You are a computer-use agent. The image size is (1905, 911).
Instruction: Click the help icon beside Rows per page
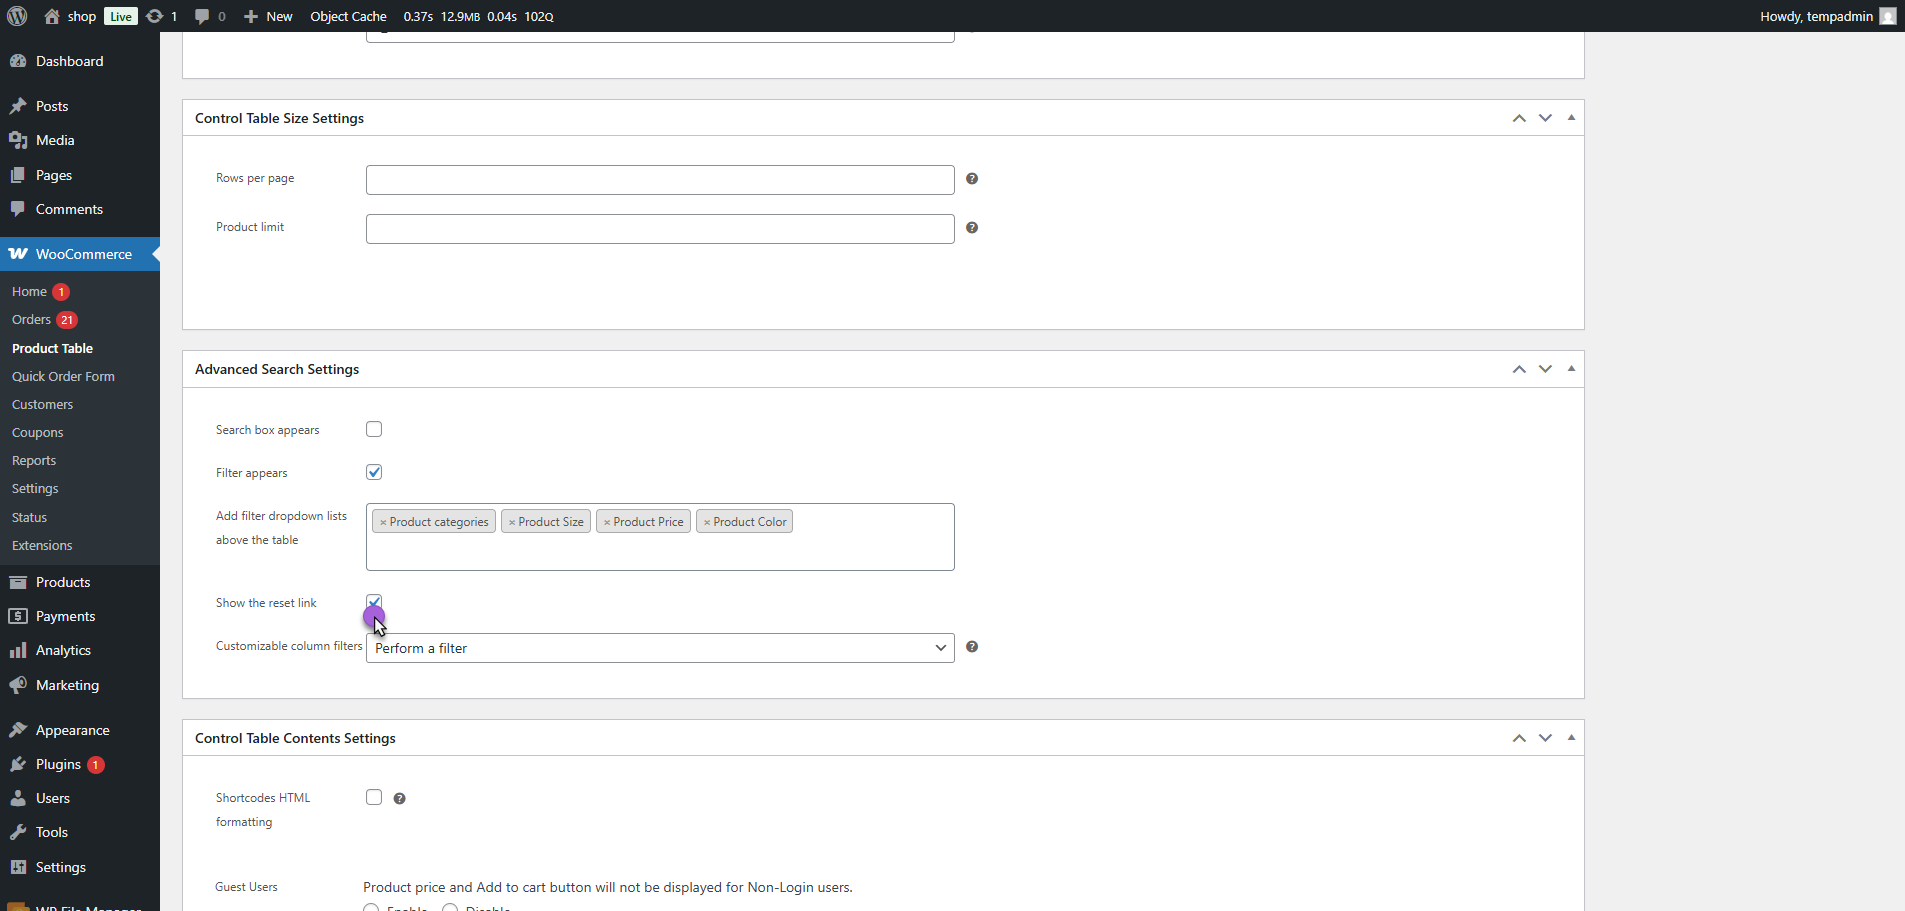coord(972,179)
